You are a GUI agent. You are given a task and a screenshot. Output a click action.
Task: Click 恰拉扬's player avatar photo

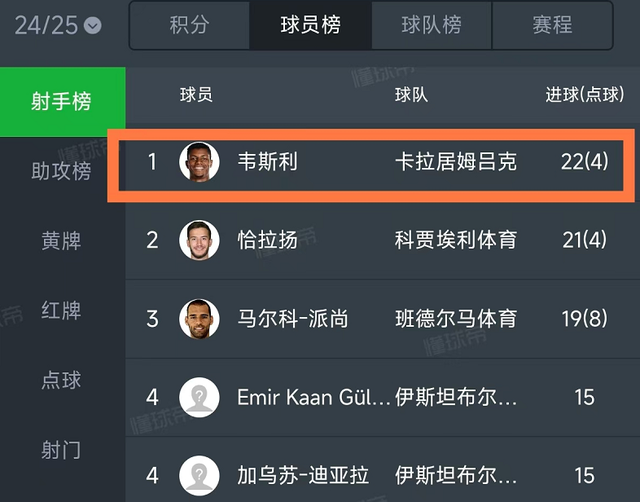199,240
